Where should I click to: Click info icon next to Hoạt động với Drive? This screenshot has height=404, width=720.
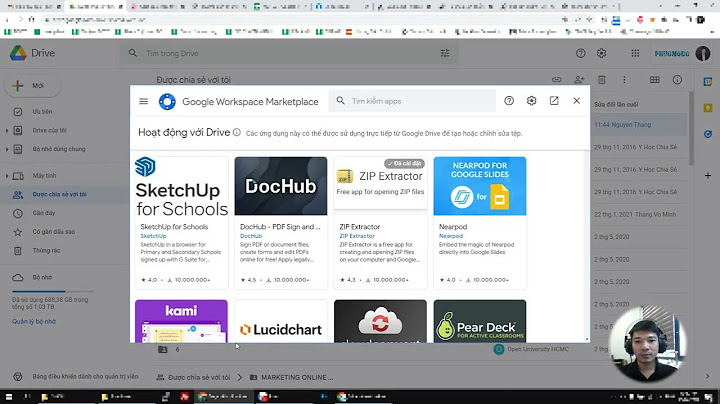point(236,133)
